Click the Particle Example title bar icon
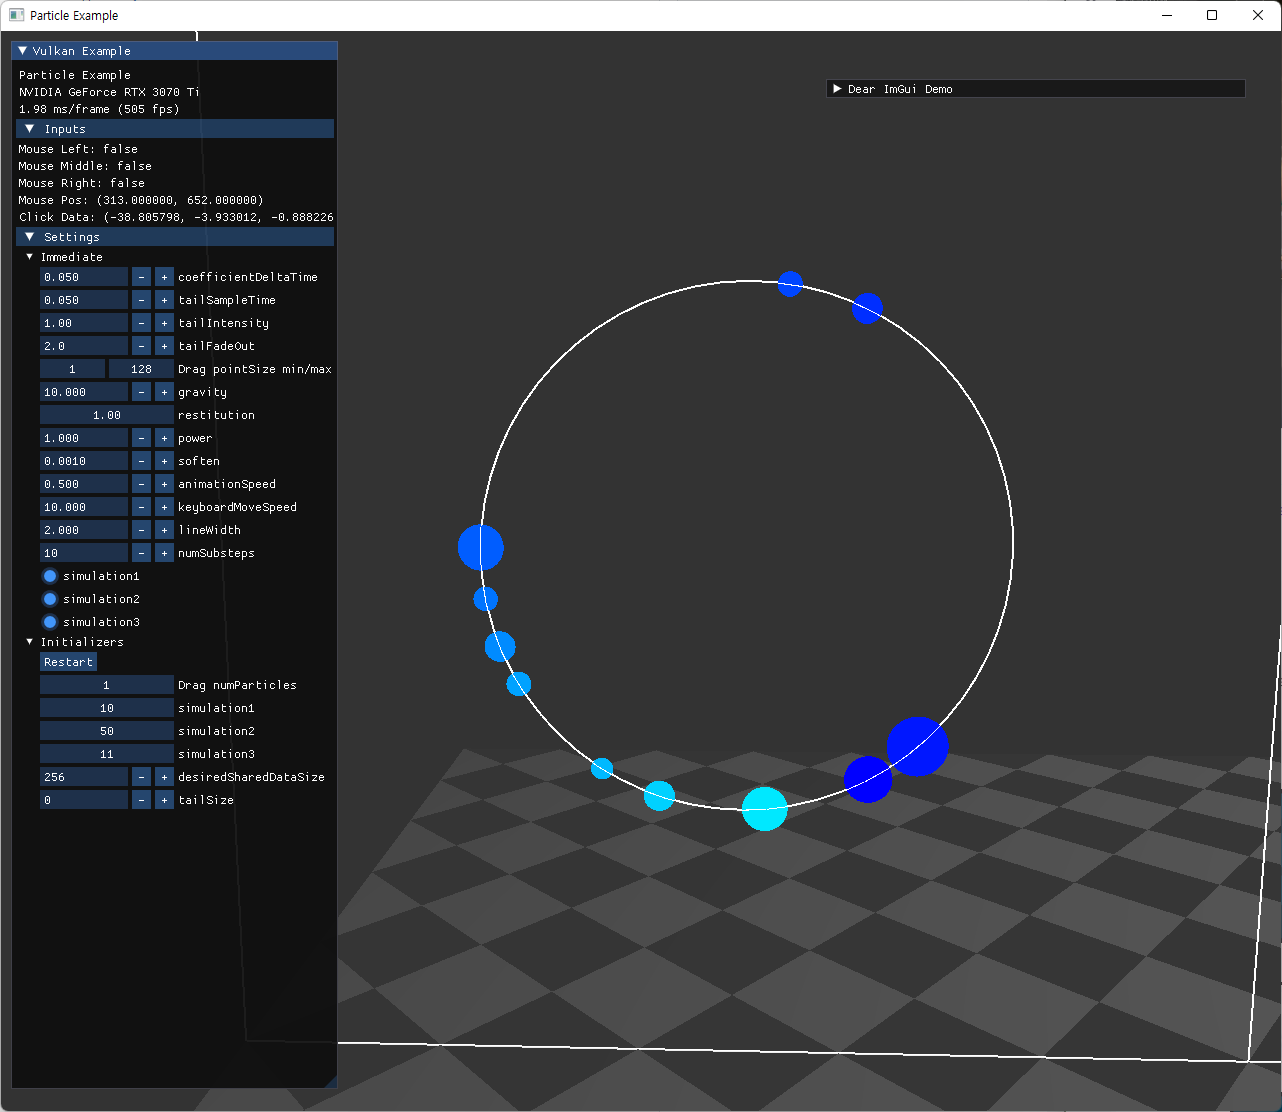Image resolution: width=1282 pixels, height=1112 pixels. [x=17, y=15]
